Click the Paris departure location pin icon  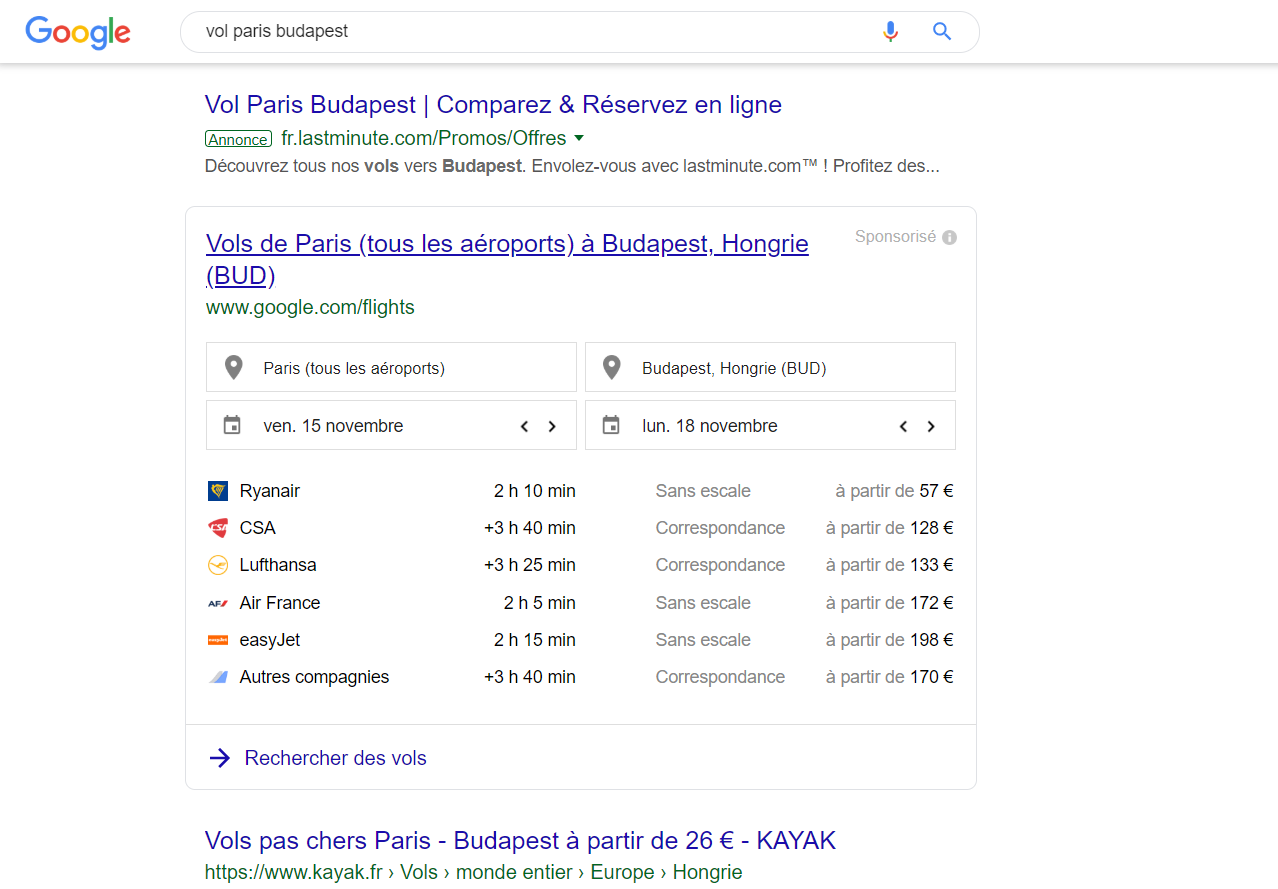tap(234, 368)
